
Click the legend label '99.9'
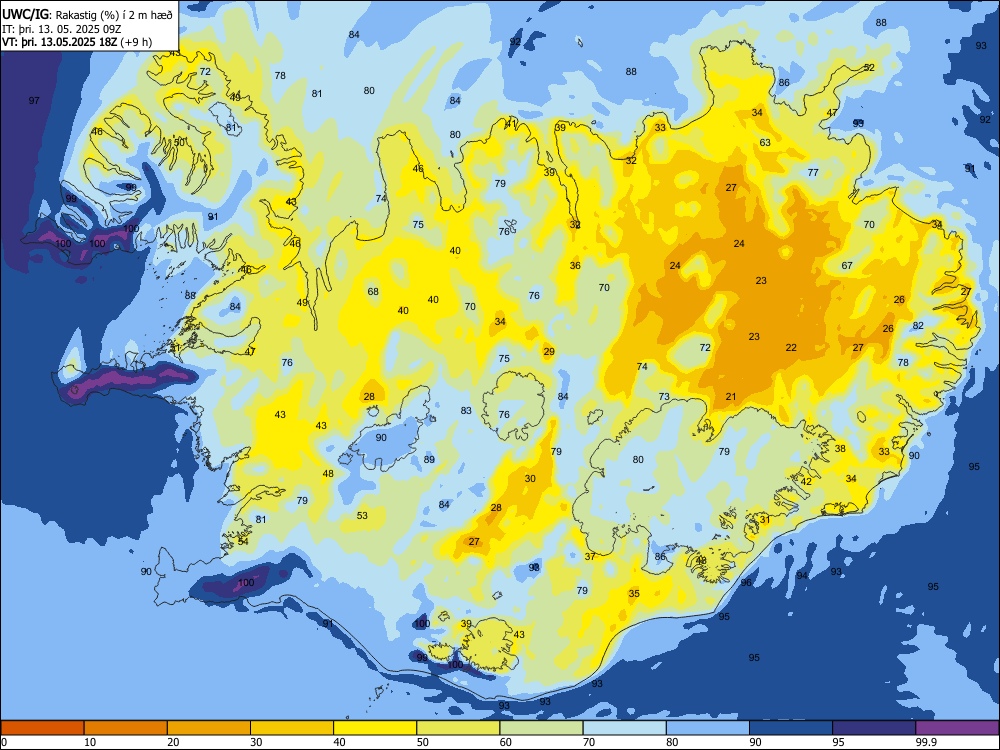[925, 742]
